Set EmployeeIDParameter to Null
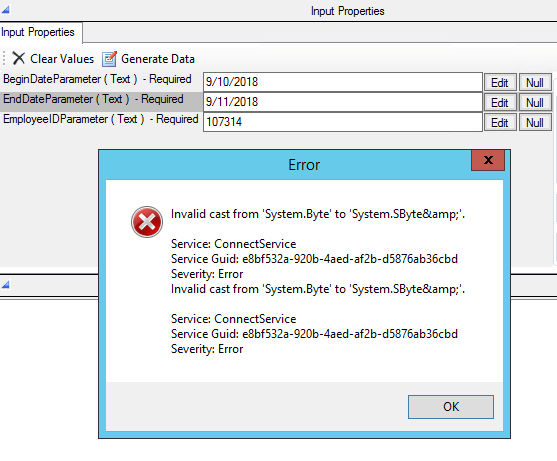 (x=535, y=123)
